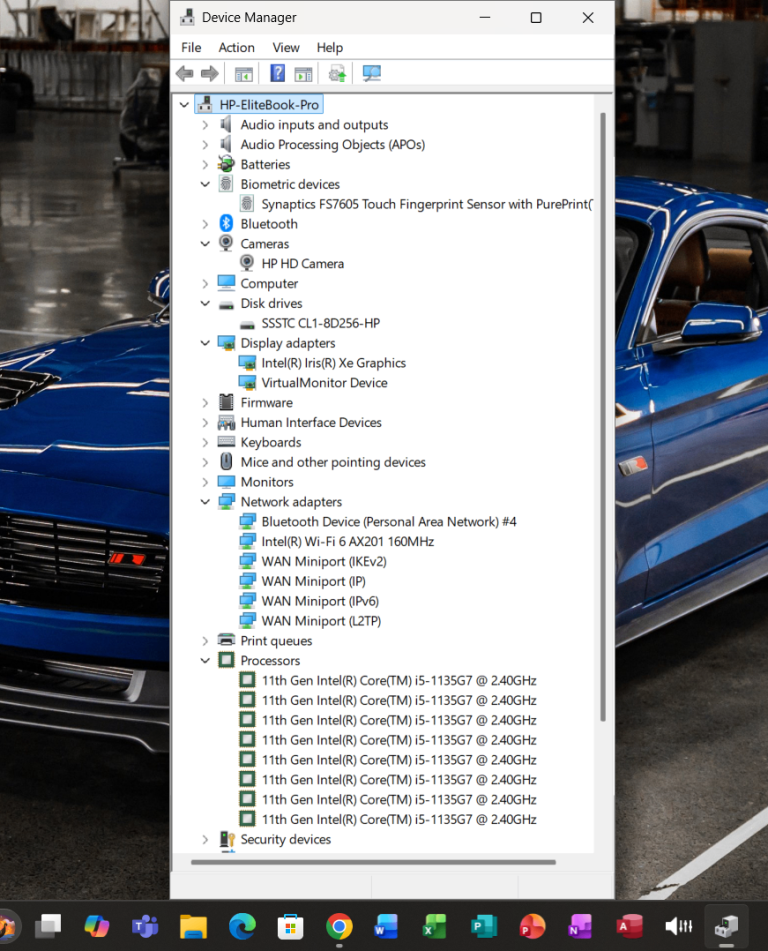This screenshot has width=768, height=951.
Task: Expand the Audio inputs and outputs category
Action: click(x=205, y=125)
